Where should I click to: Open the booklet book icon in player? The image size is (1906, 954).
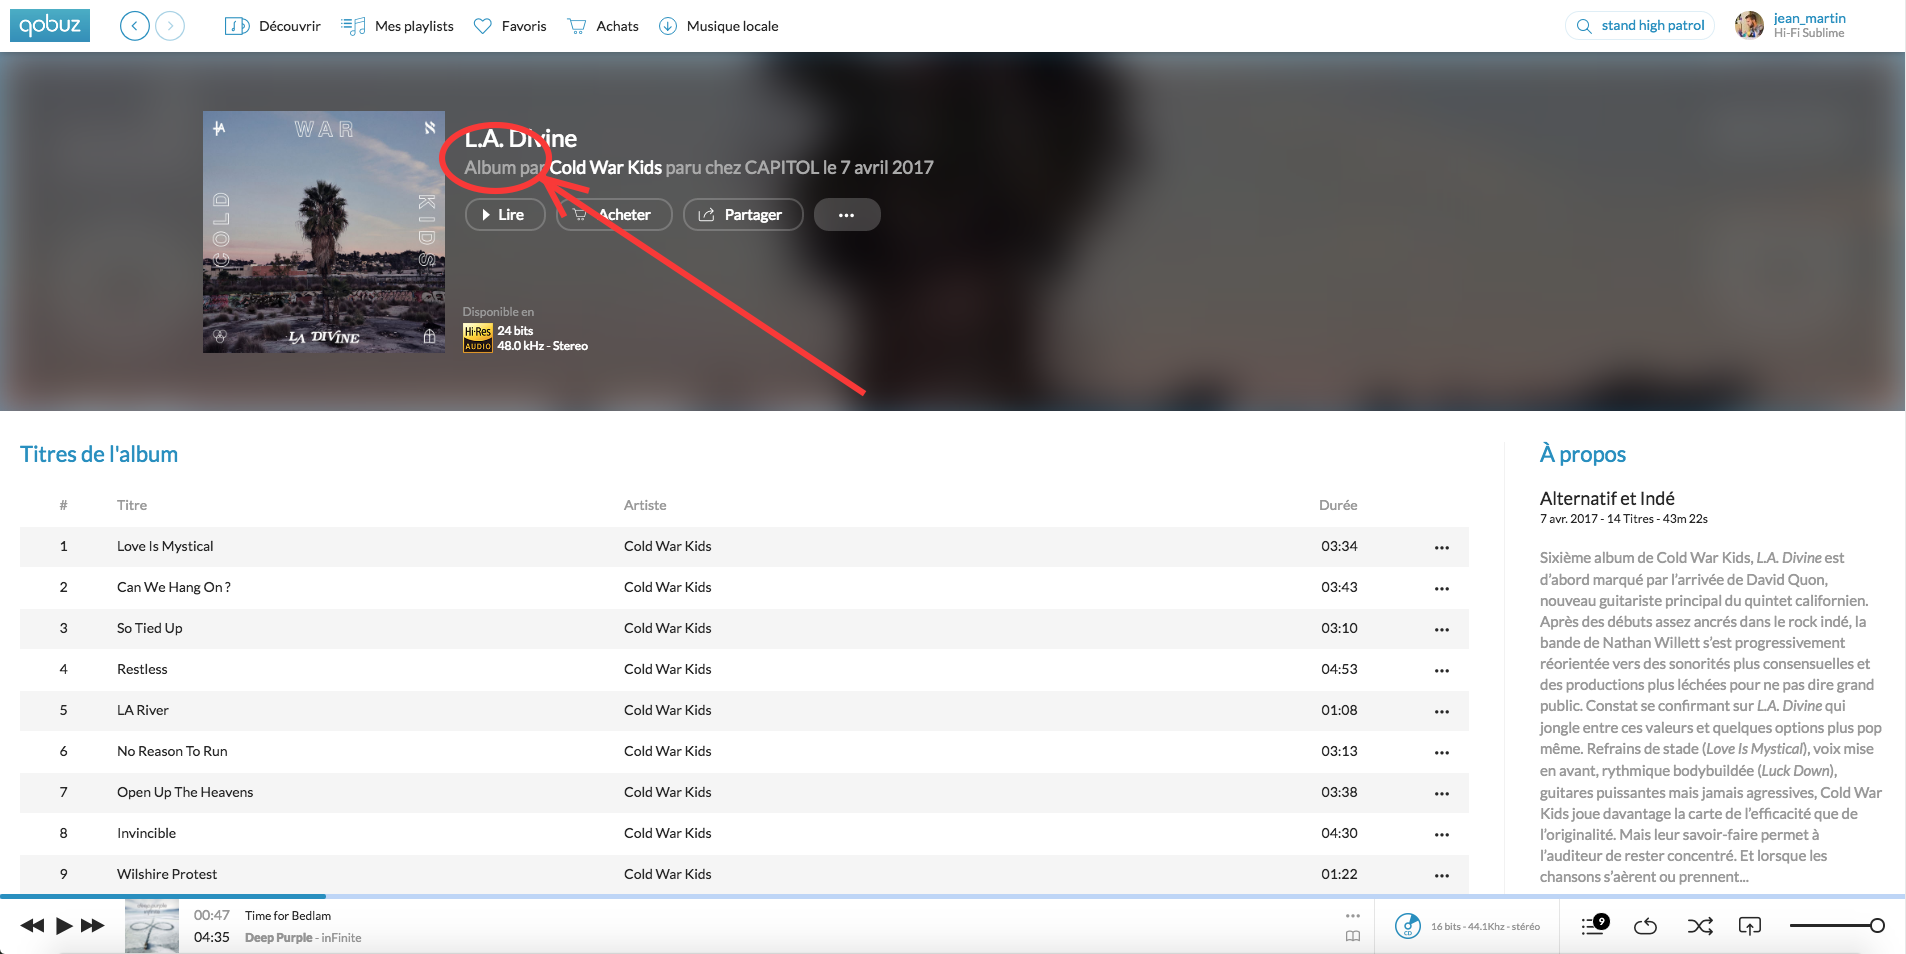[1353, 937]
